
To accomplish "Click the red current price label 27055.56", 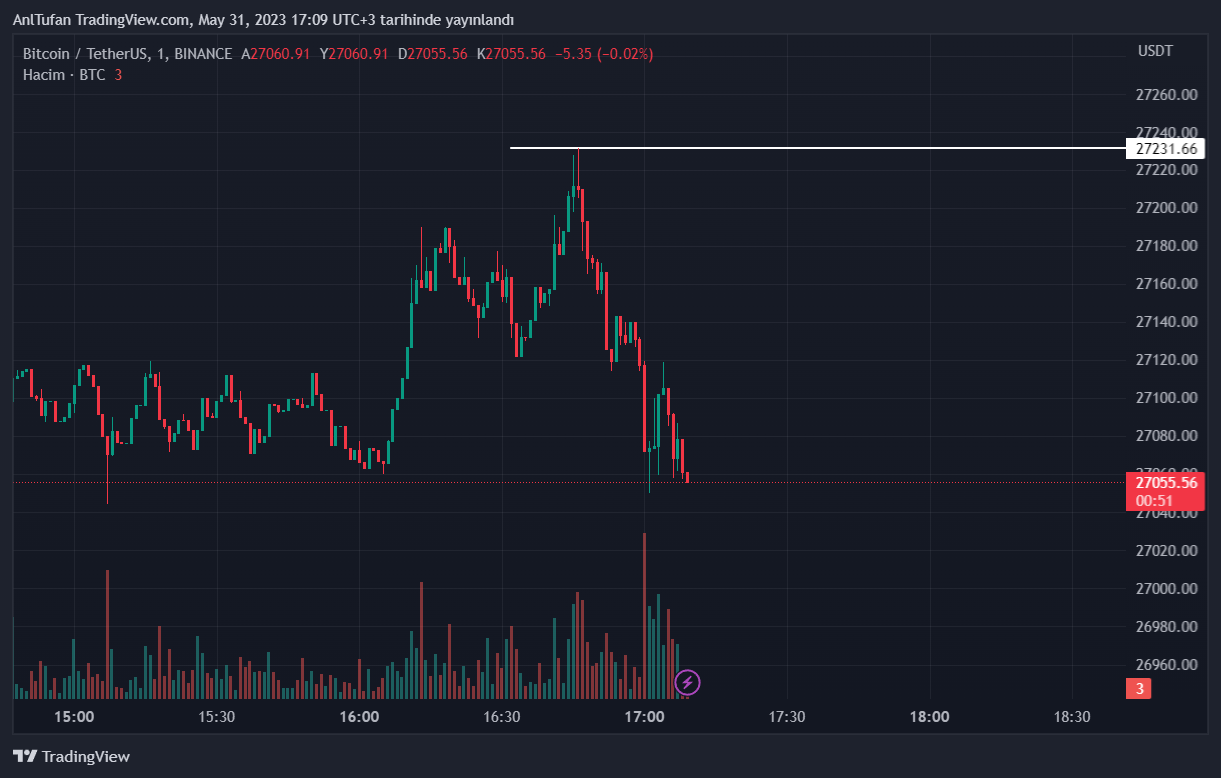I will [1165, 483].
